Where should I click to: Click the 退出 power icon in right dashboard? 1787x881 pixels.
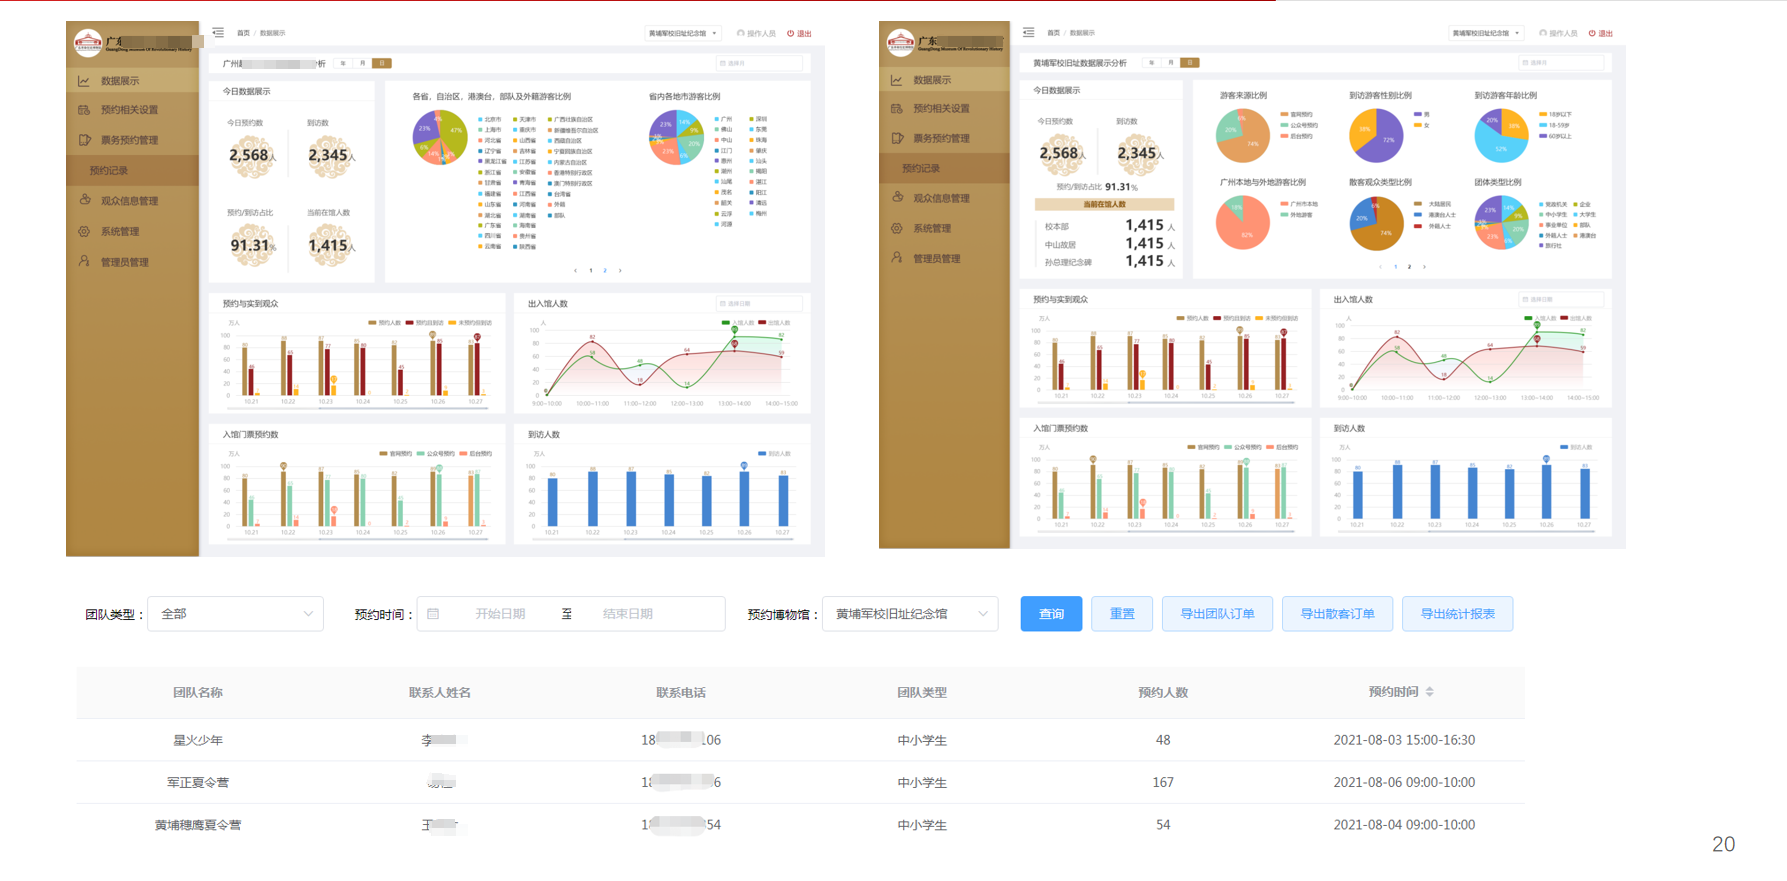1592,33
